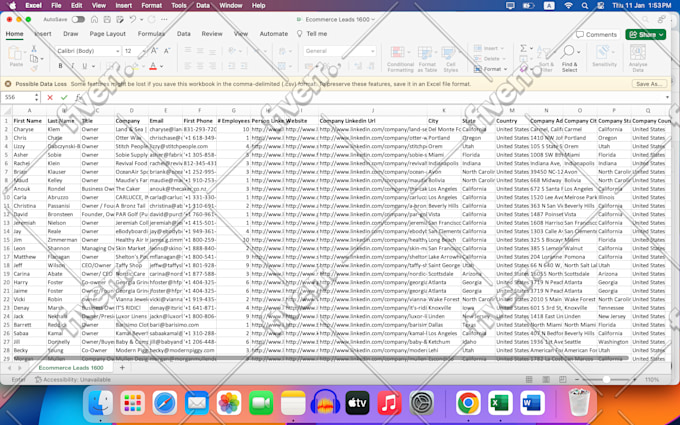
Task: Open Finder from the Dock
Action: (101, 403)
